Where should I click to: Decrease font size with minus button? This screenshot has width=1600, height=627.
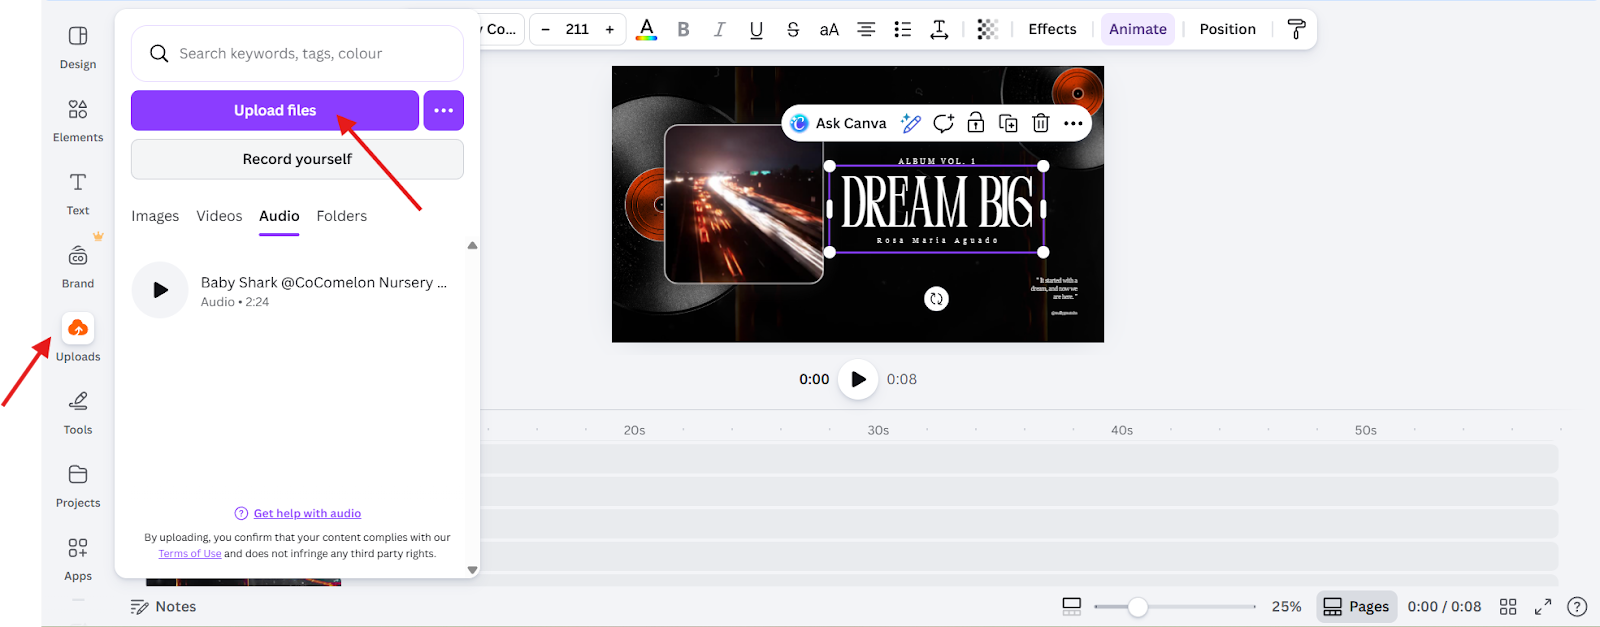pyautogui.click(x=545, y=29)
